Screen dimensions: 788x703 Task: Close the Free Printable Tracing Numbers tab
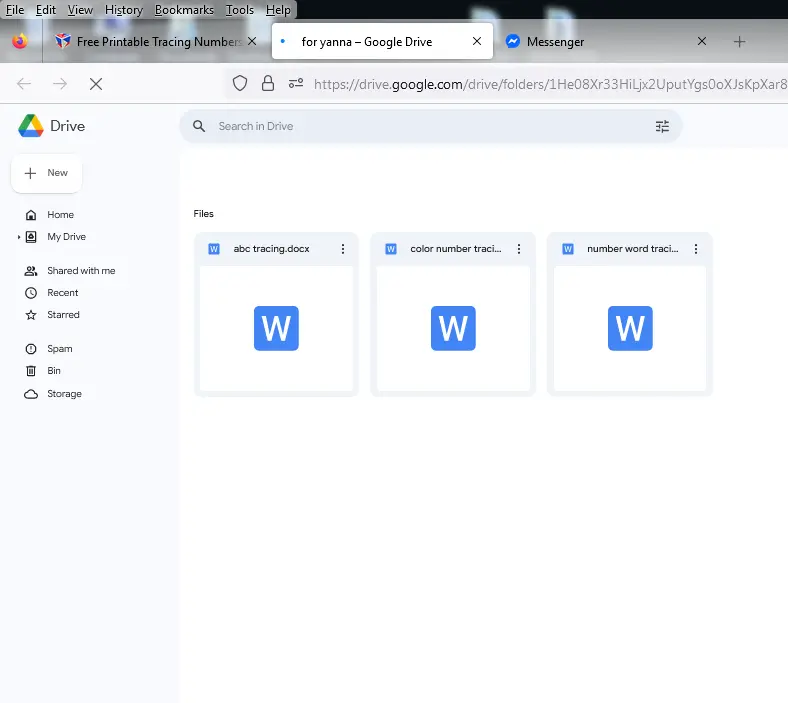coord(252,41)
